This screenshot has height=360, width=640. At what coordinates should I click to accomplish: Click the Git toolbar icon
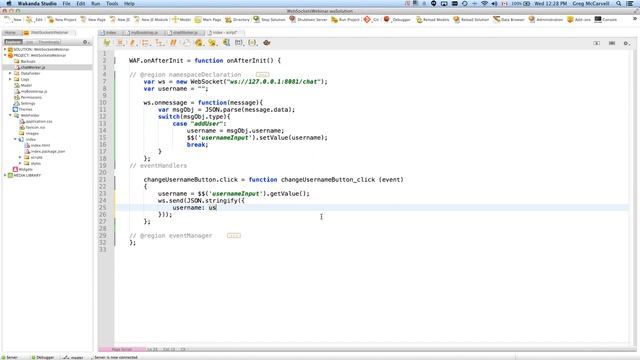(371, 20)
